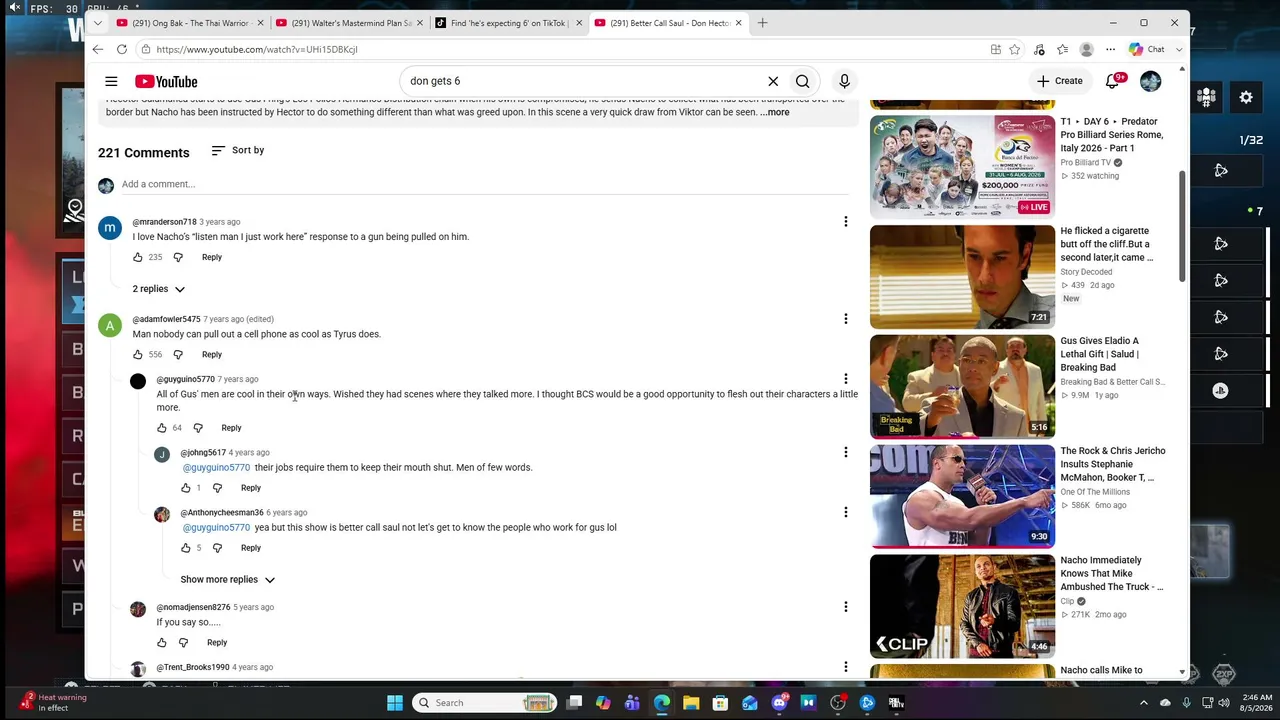Reply to @mranderson718's comment
This screenshot has width=1280, height=720.
pyautogui.click(x=212, y=257)
